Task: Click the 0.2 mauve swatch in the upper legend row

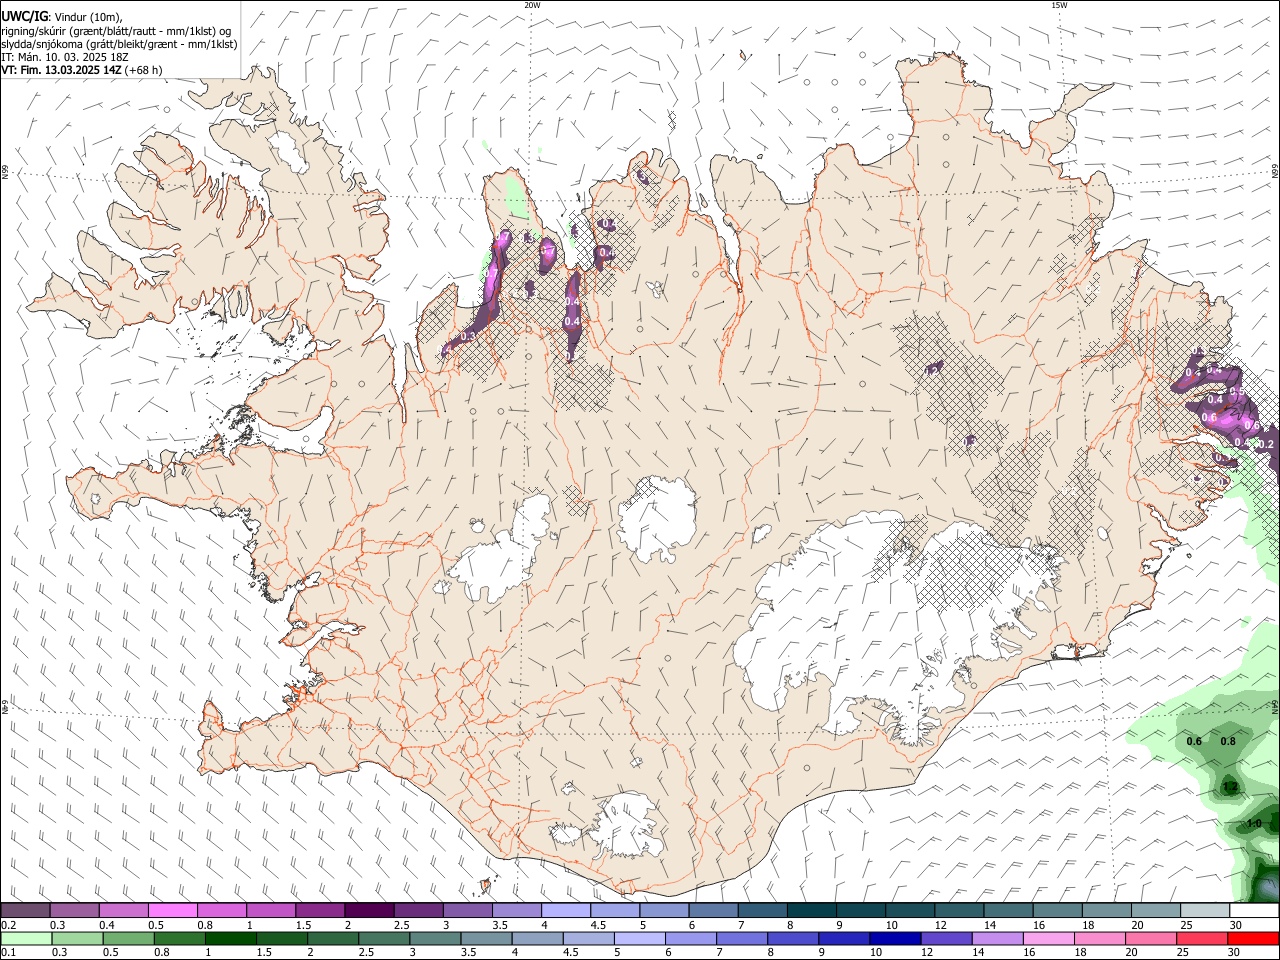Action: point(25,910)
